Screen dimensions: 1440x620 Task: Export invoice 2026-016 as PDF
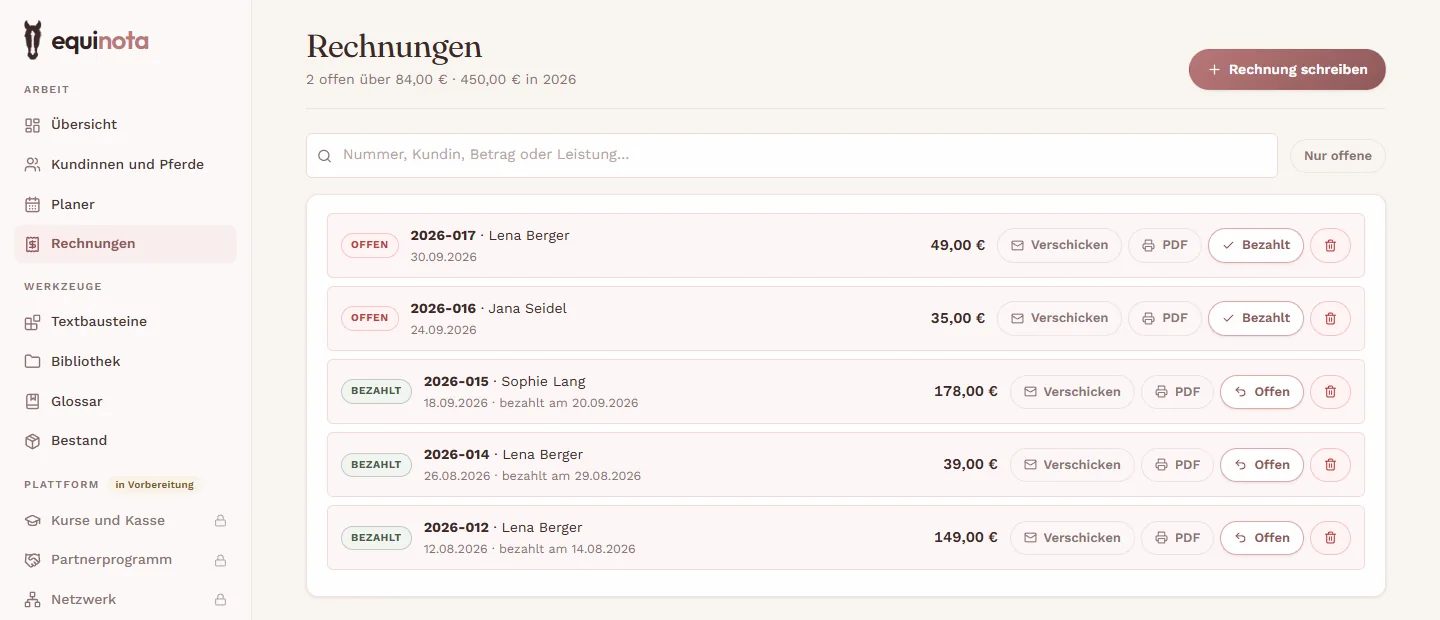(1165, 318)
